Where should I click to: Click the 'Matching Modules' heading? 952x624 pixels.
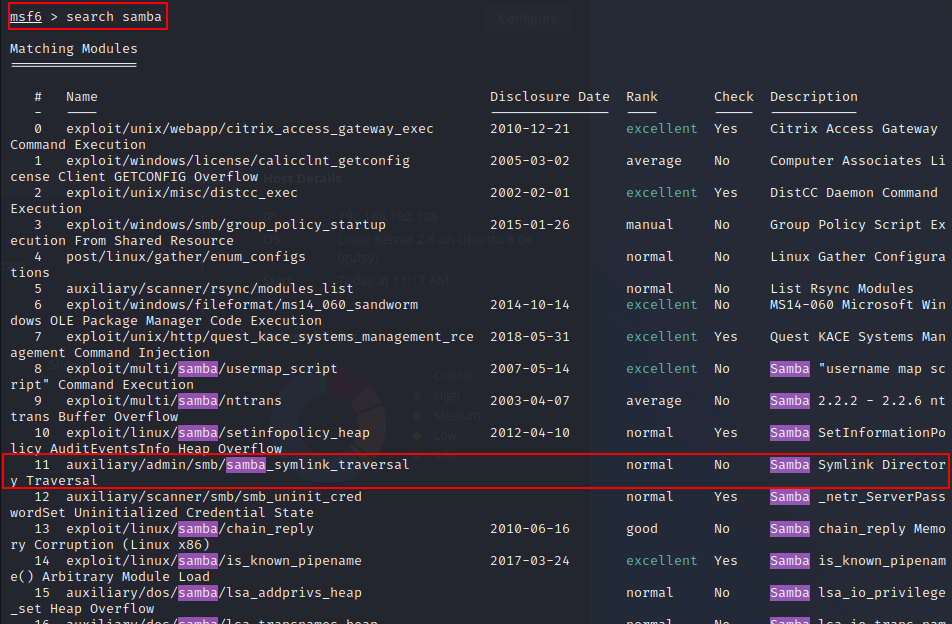(x=73, y=49)
